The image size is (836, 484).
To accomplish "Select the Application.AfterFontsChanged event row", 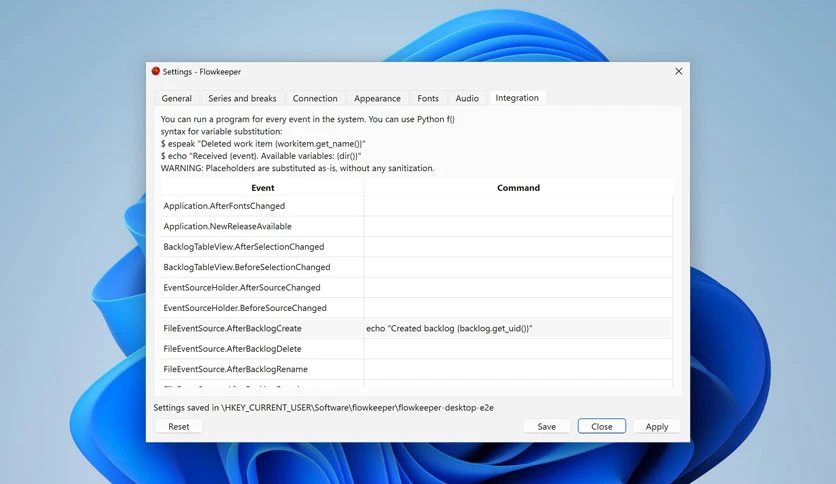I will [x=262, y=206].
